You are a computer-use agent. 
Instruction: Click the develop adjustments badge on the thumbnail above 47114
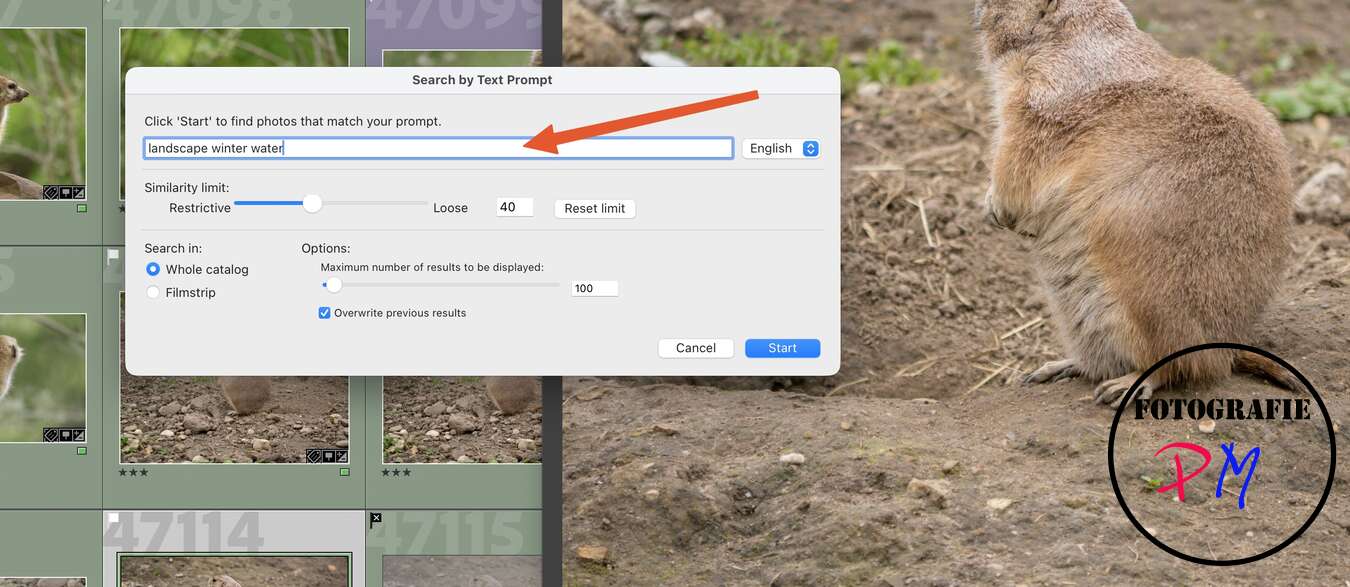(x=342, y=456)
